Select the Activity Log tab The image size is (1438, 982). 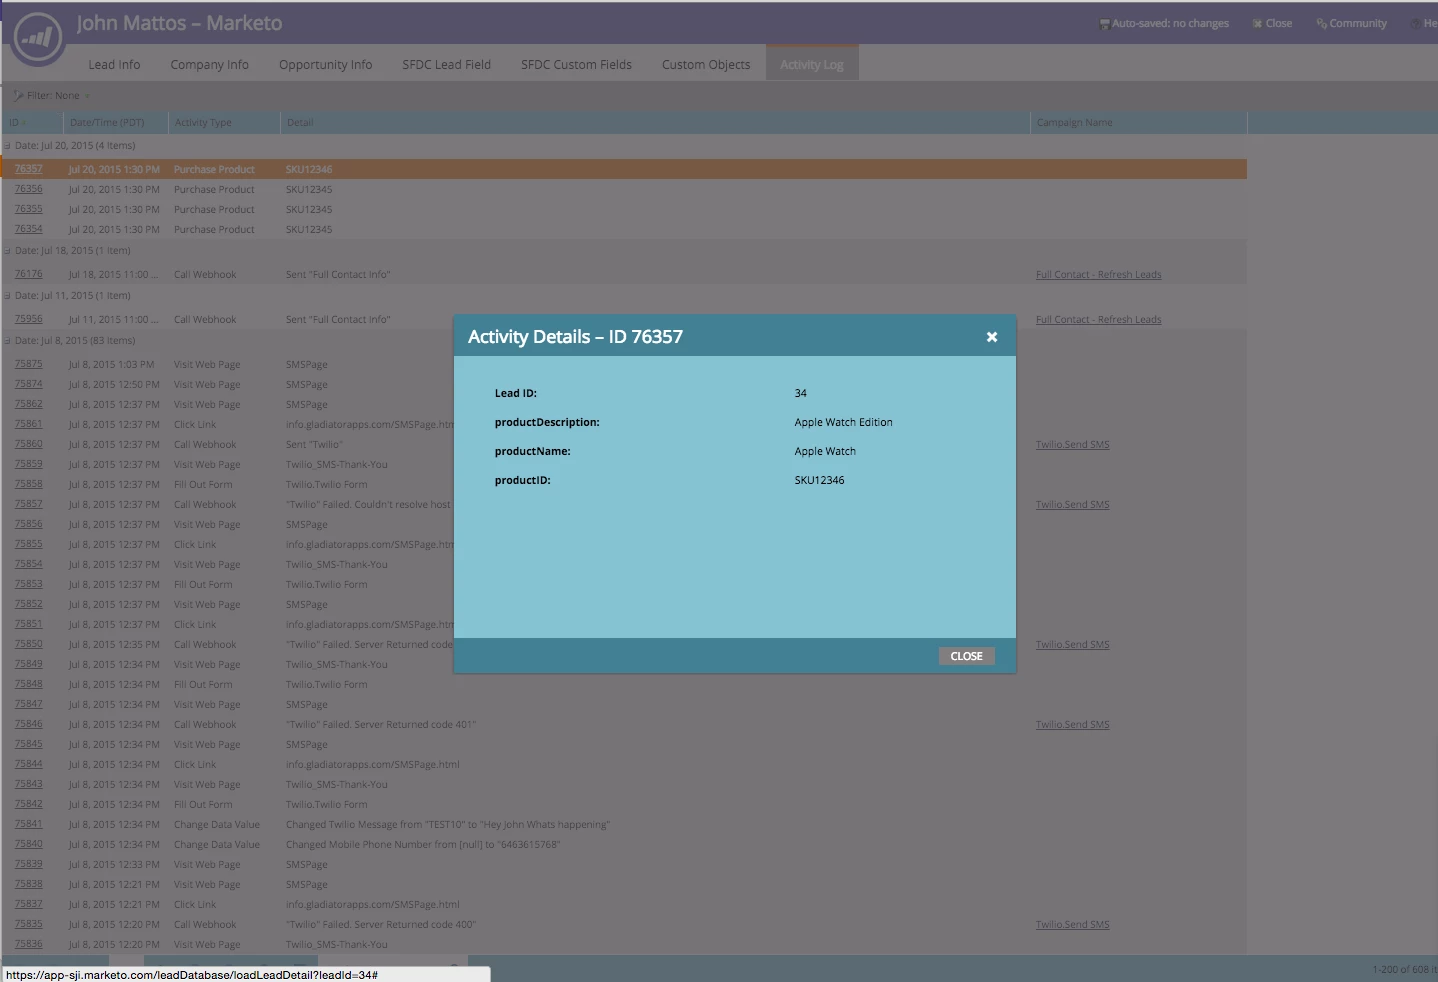812,64
